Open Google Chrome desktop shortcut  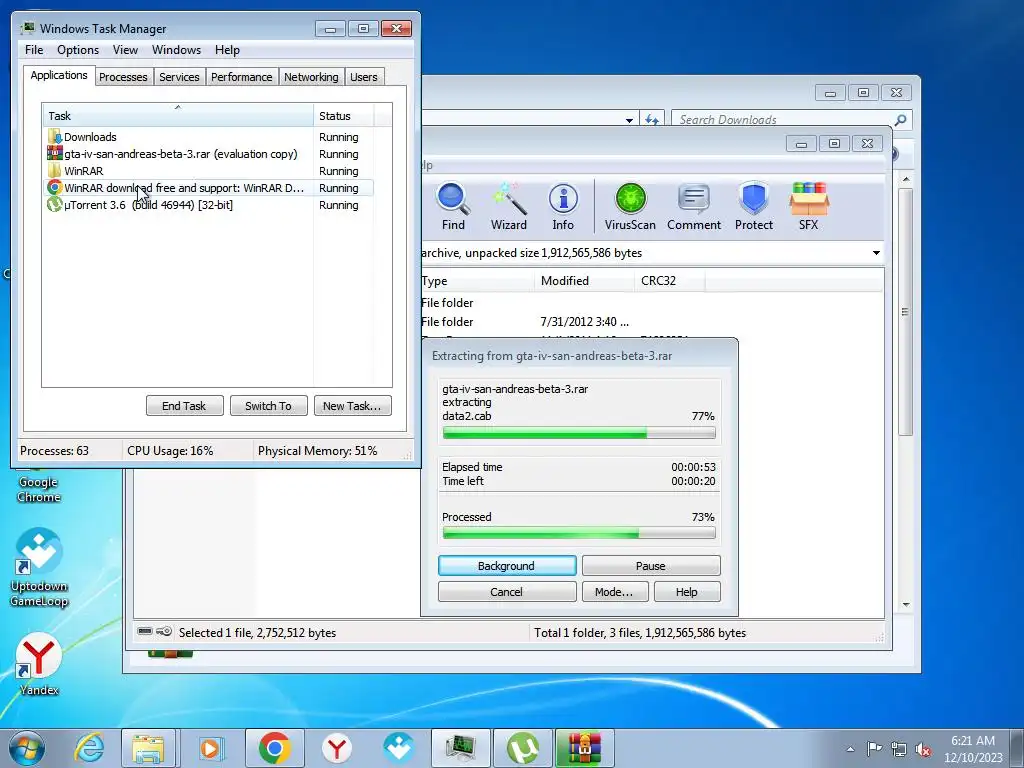pyautogui.click(x=39, y=488)
